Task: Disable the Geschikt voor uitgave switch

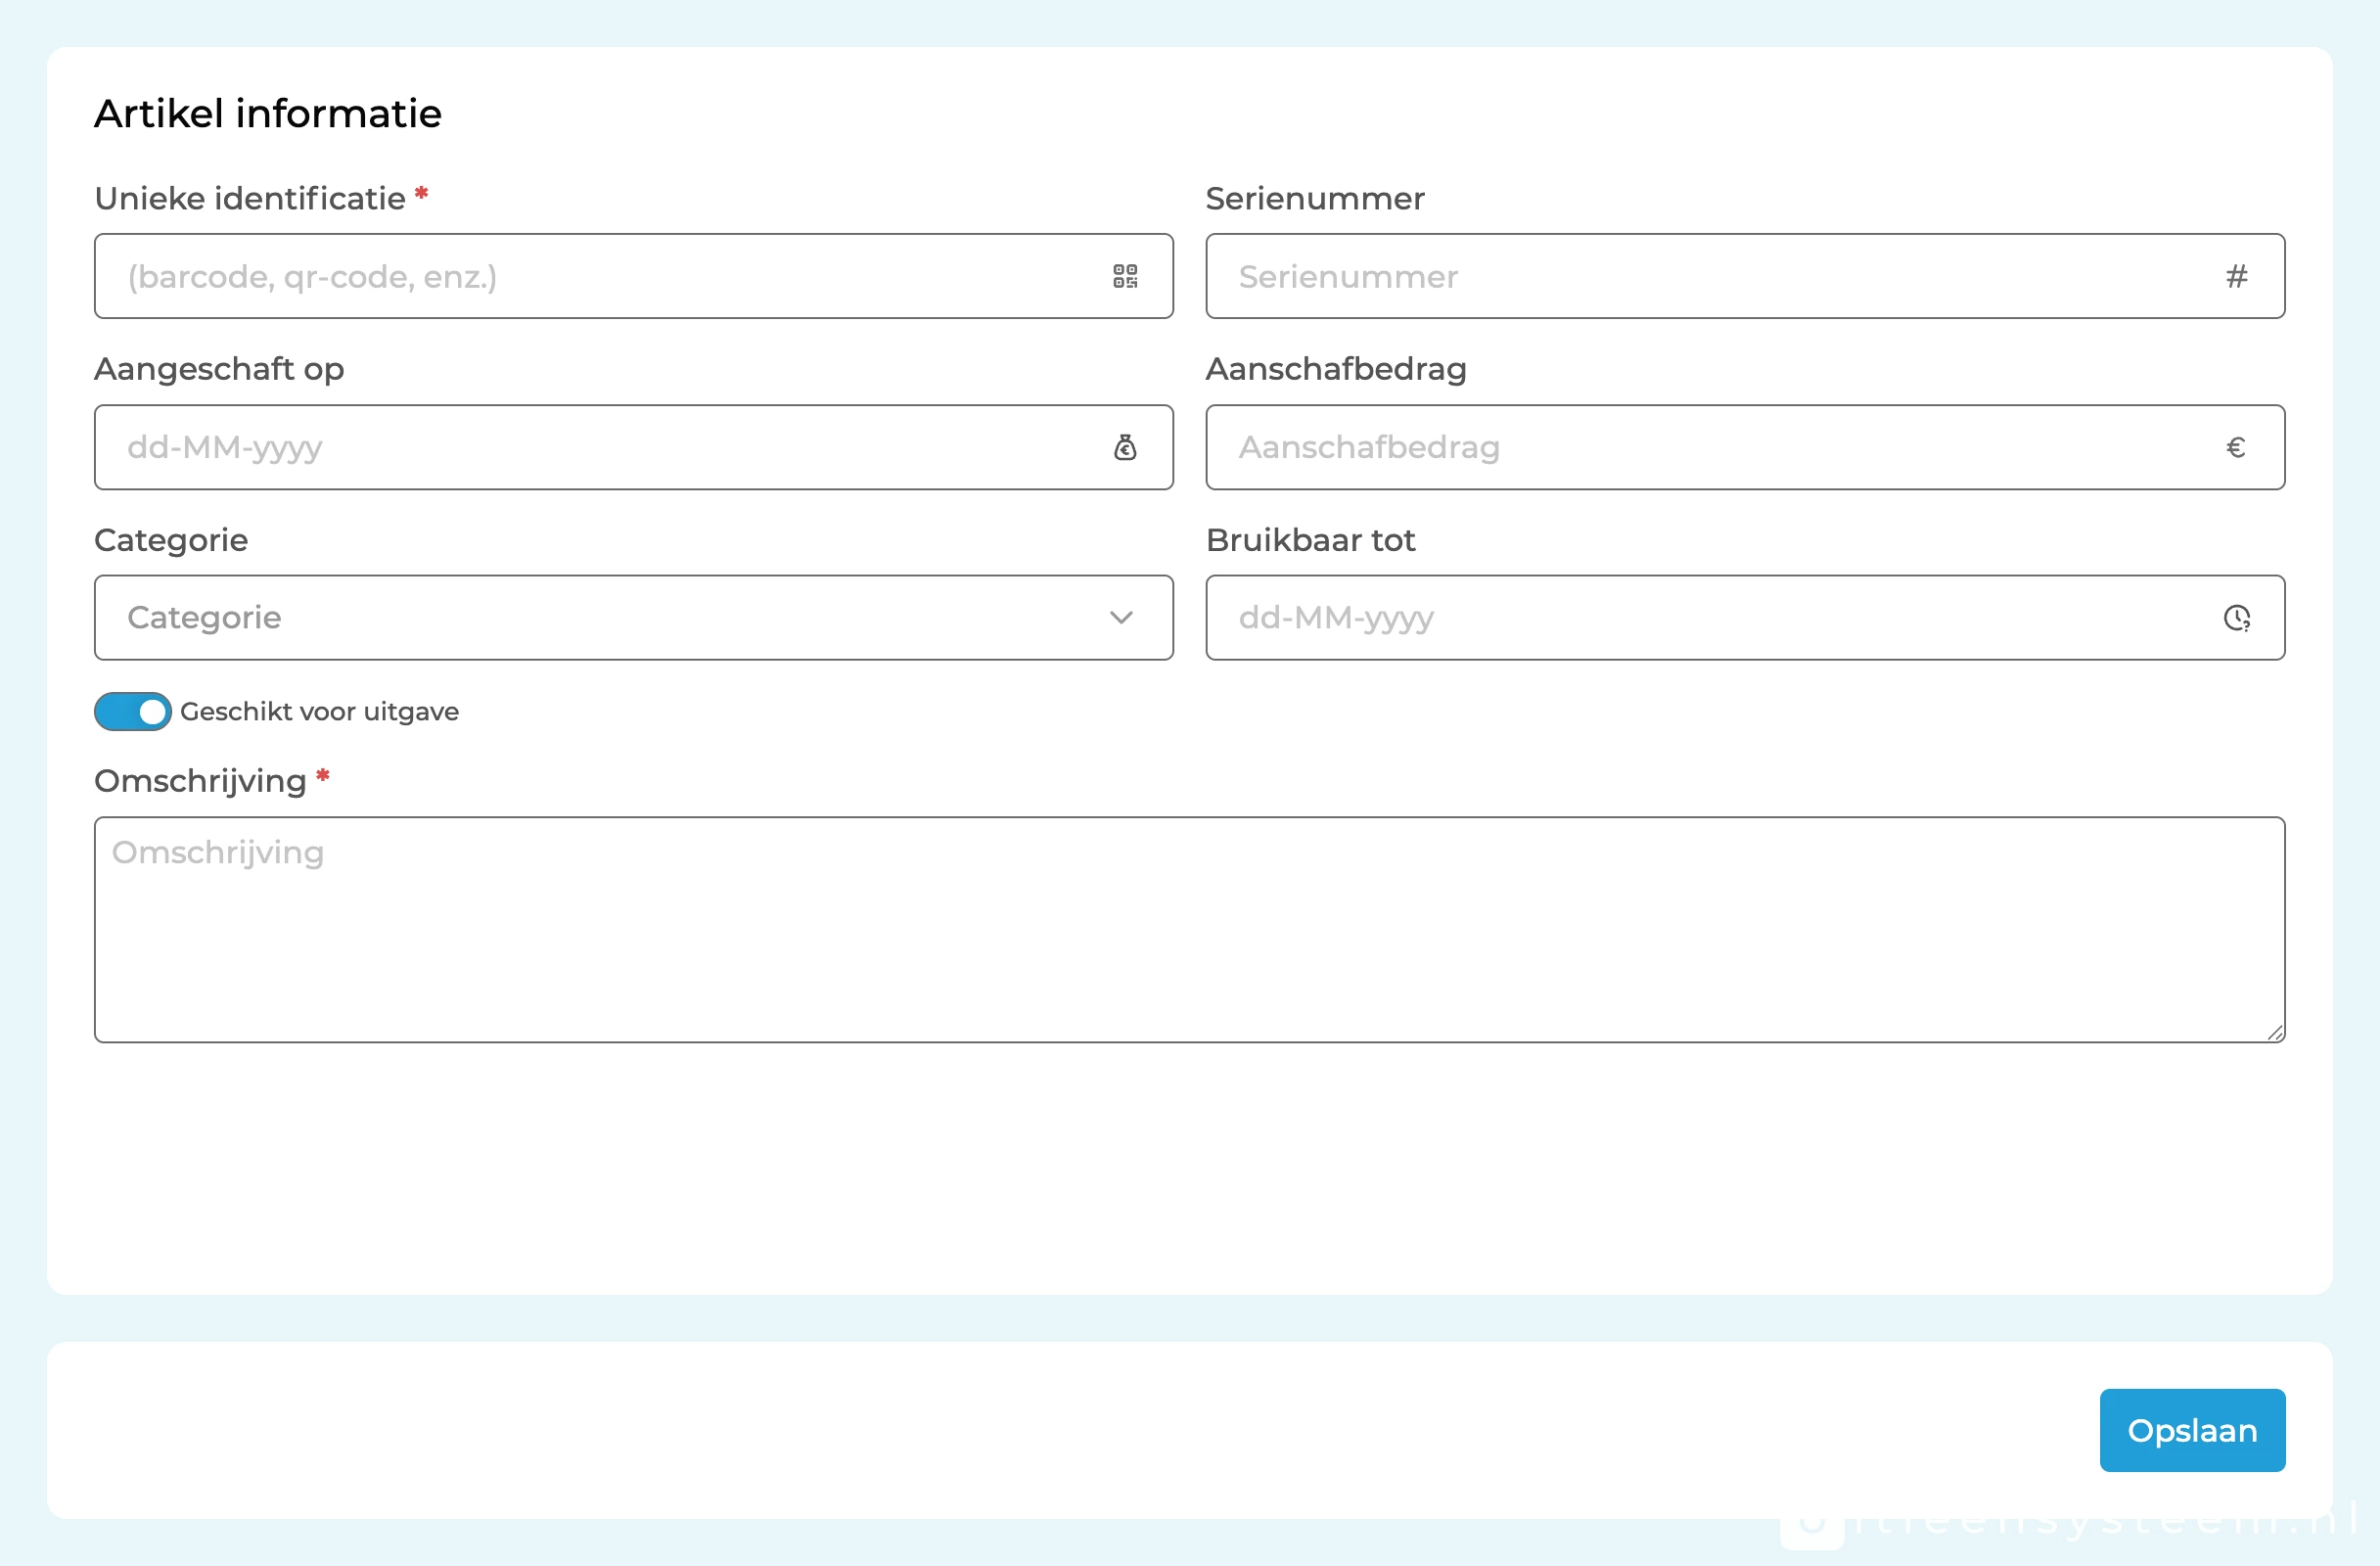Action: click(x=133, y=712)
